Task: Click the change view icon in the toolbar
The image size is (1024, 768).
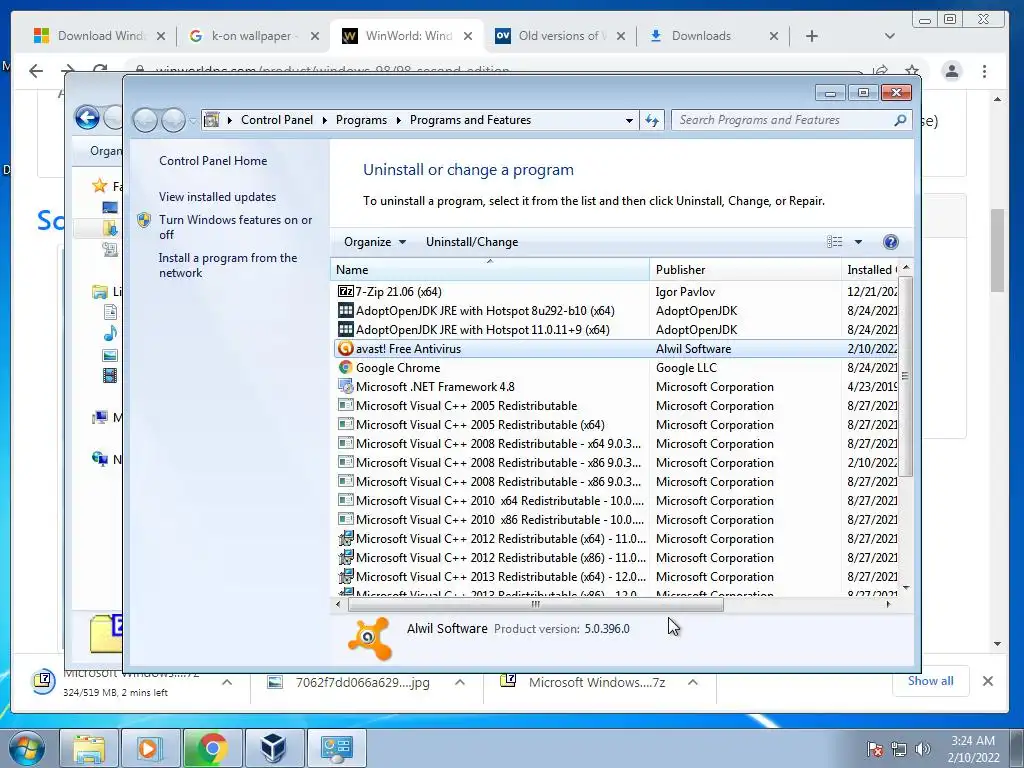Action: pos(835,242)
